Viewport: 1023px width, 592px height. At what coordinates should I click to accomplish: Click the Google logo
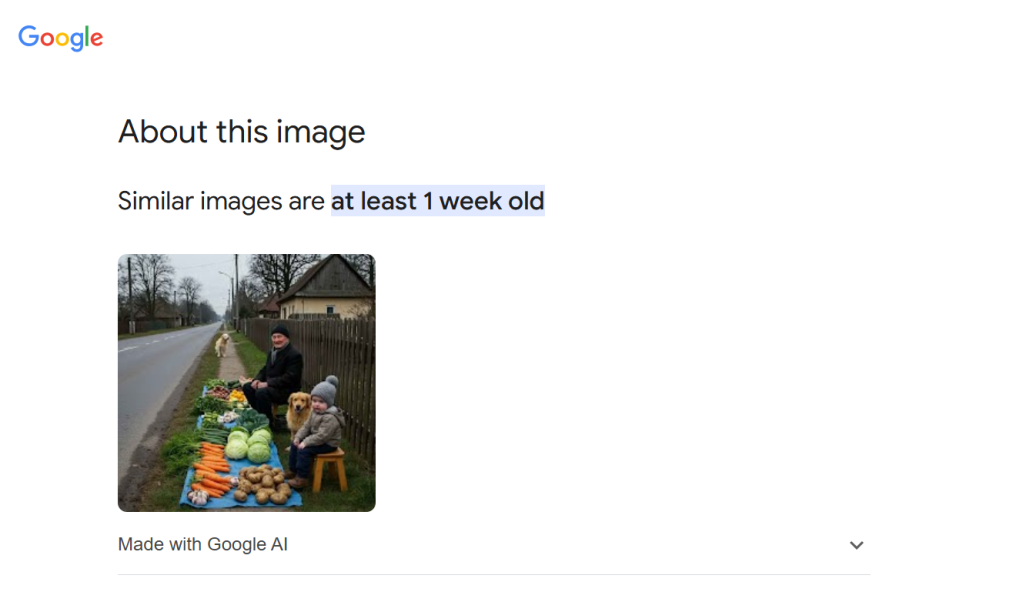[x=61, y=38]
